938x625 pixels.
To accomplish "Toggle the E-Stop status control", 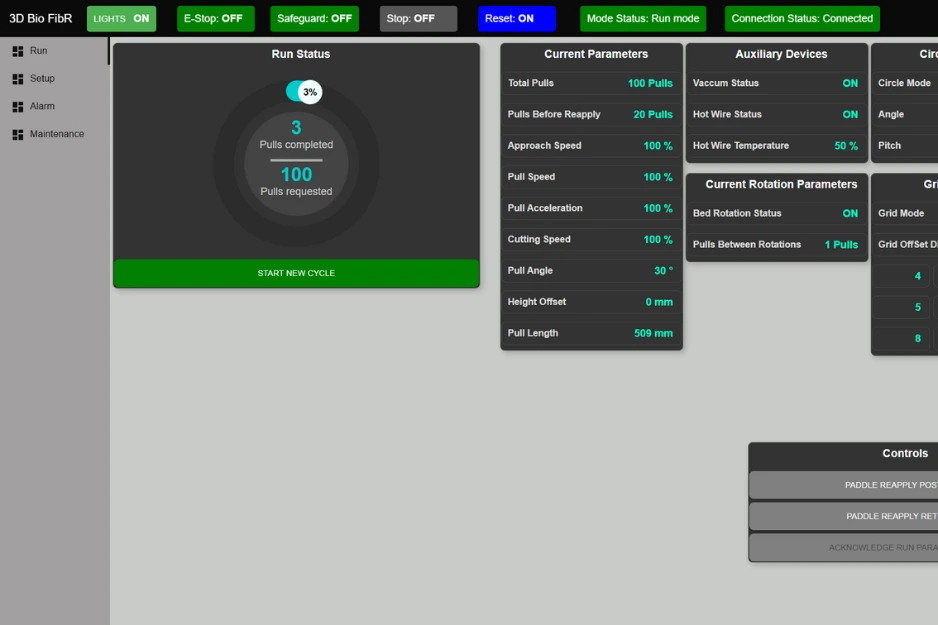I will [x=215, y=18].
